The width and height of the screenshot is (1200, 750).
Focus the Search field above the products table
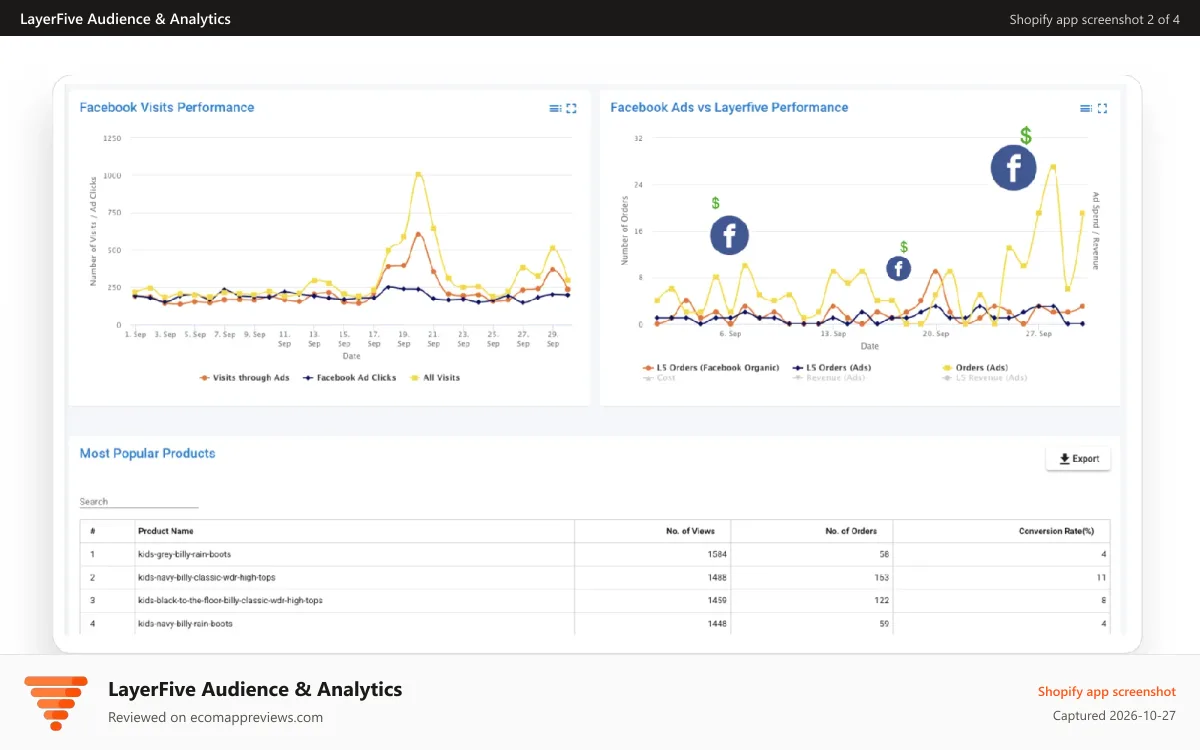tap(139, 502)
